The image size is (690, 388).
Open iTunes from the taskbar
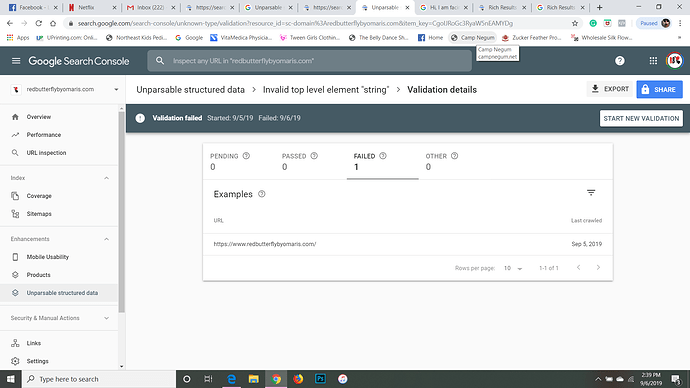pos(343,379)
